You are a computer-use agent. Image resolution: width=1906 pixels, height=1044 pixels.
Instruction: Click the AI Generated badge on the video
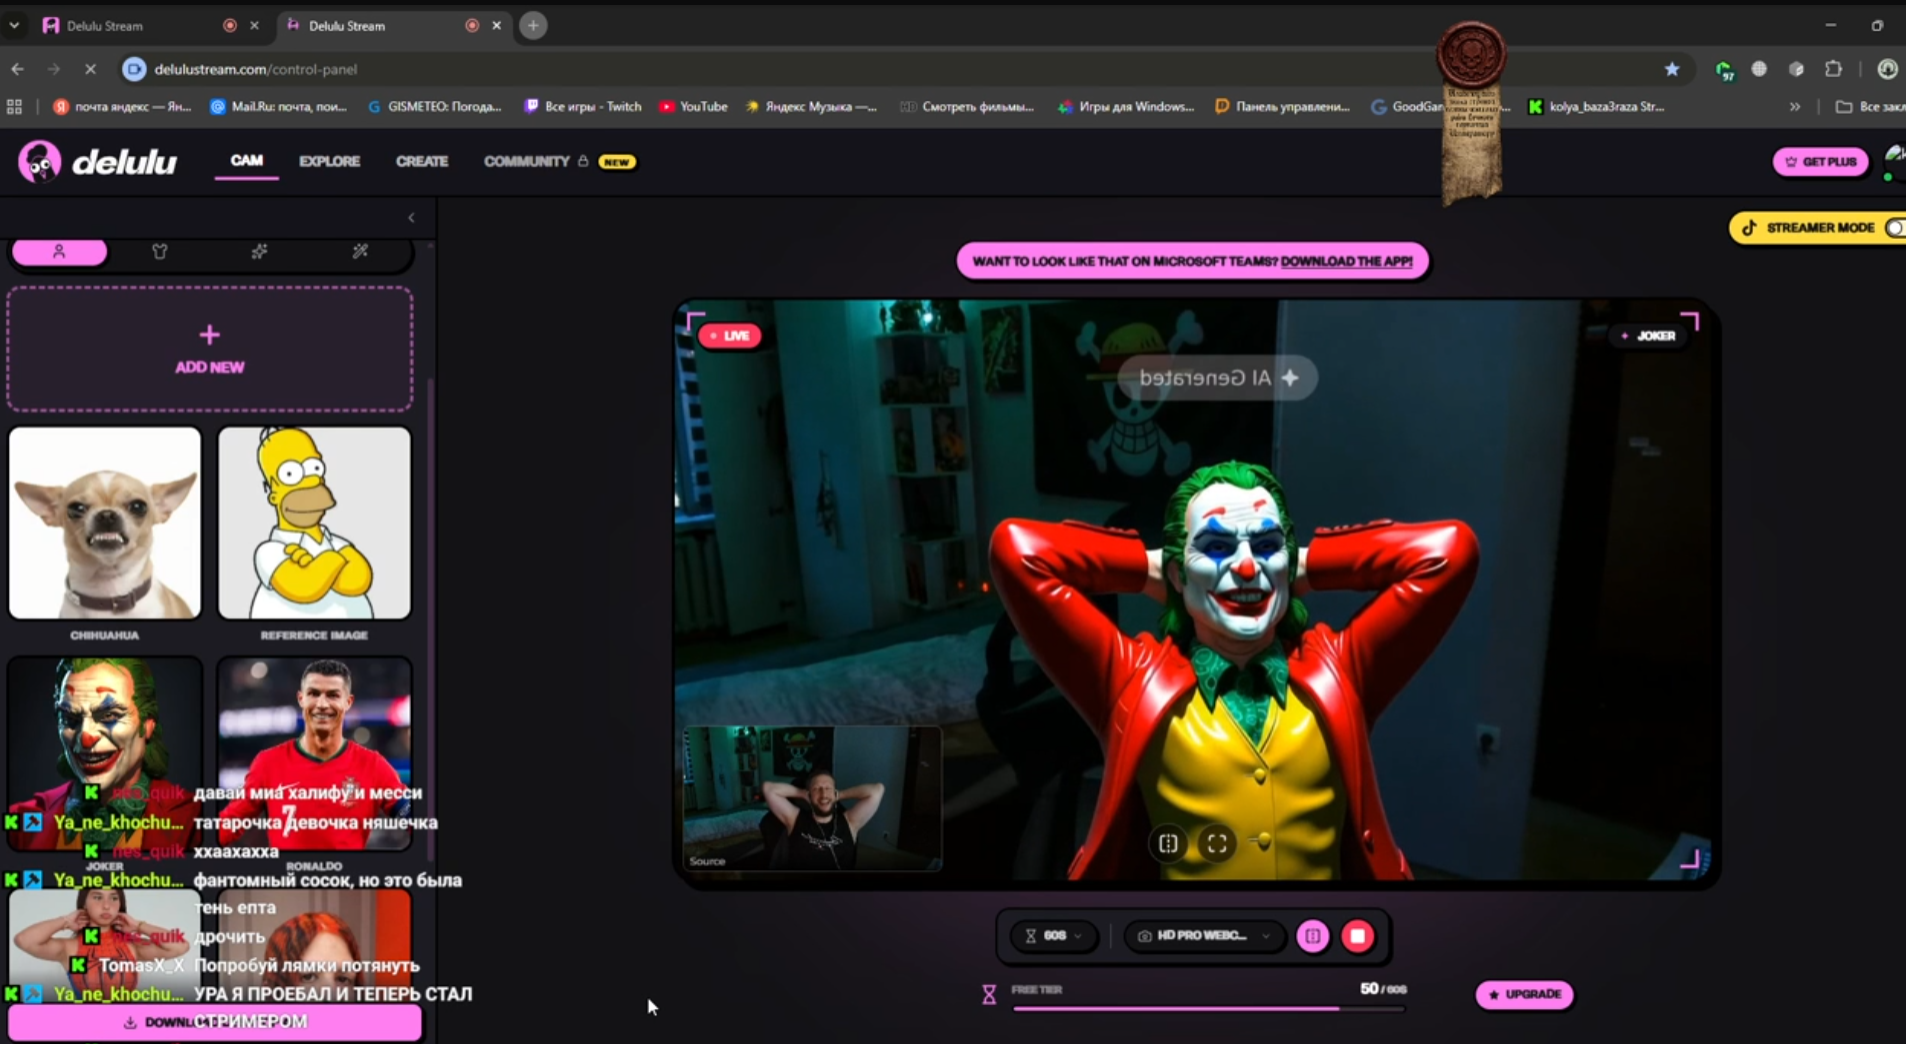[x=1217, y=378]
